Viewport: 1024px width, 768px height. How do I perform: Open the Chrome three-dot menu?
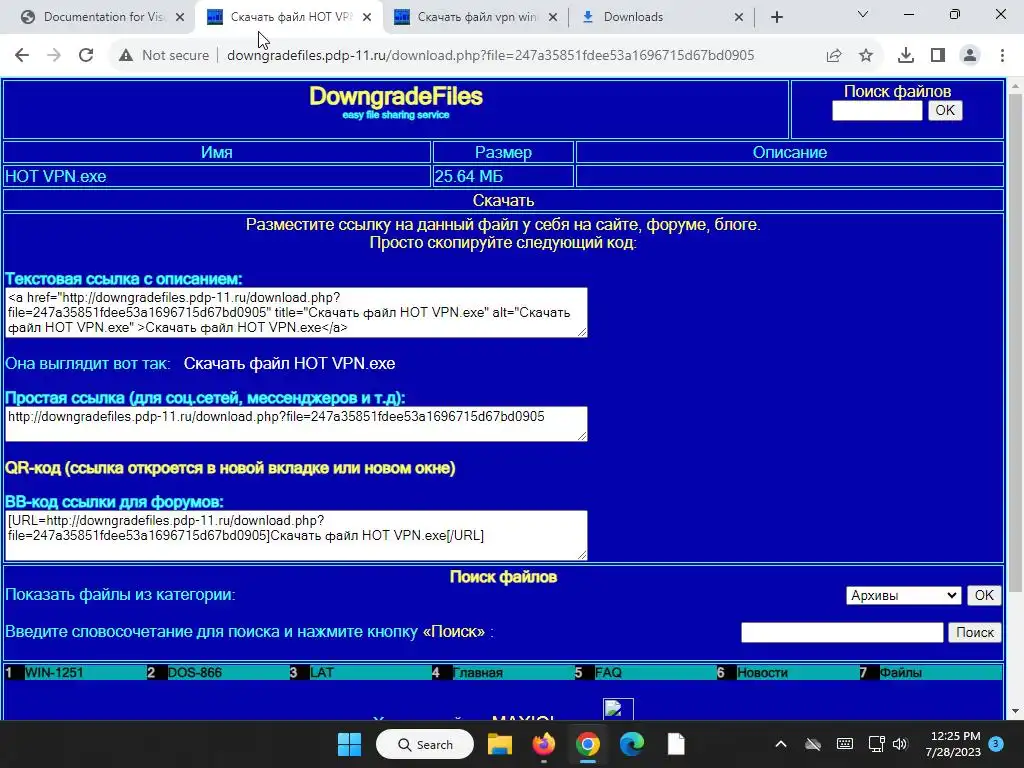pyautogui.click(x=1002, y=56)
